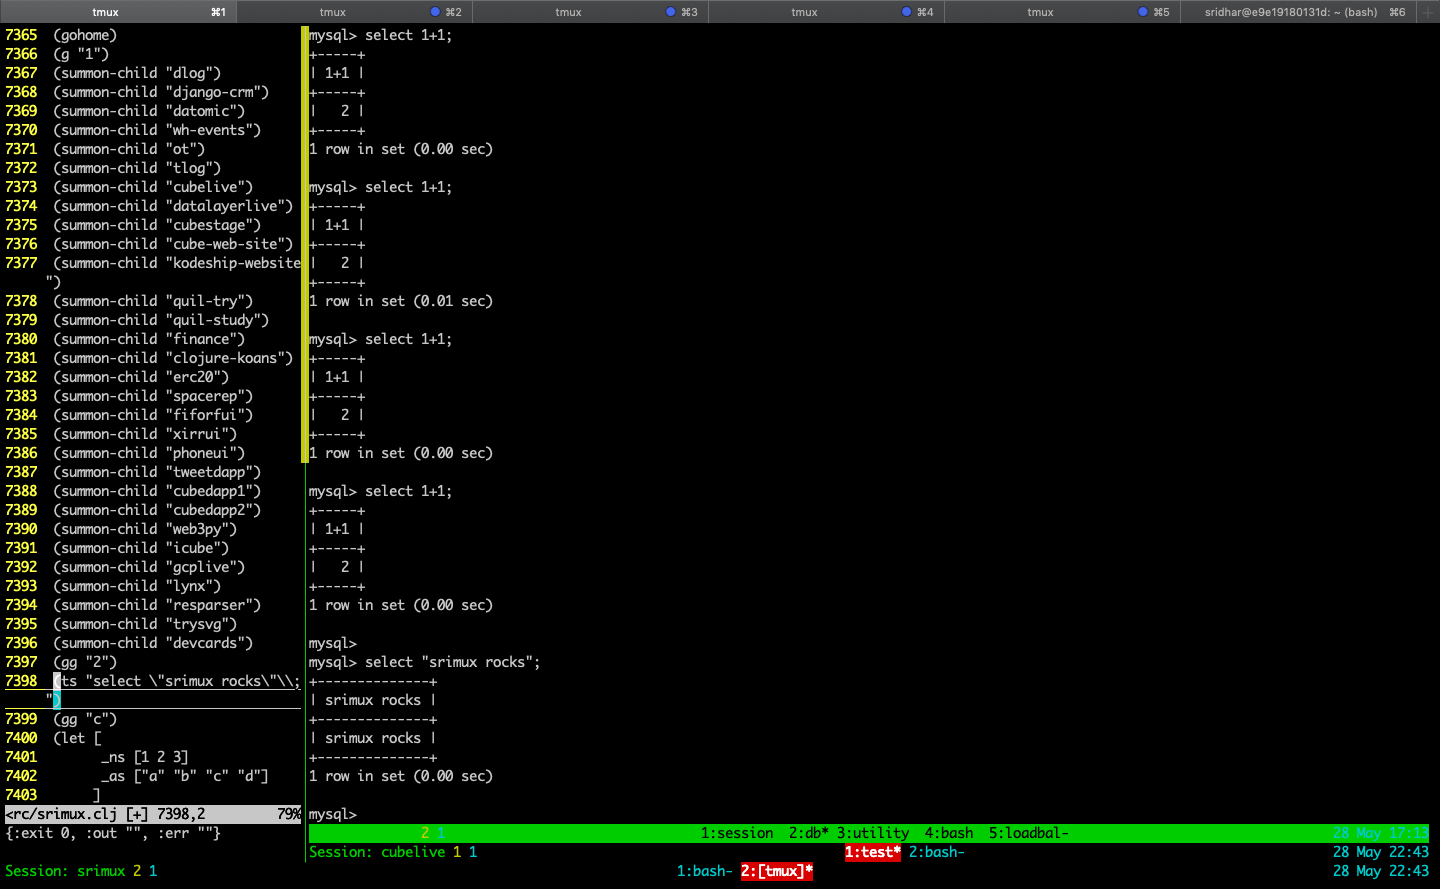The image size is (1440, 889).
Task: Select the 3:utility tmux window
Action: [873, 833]
